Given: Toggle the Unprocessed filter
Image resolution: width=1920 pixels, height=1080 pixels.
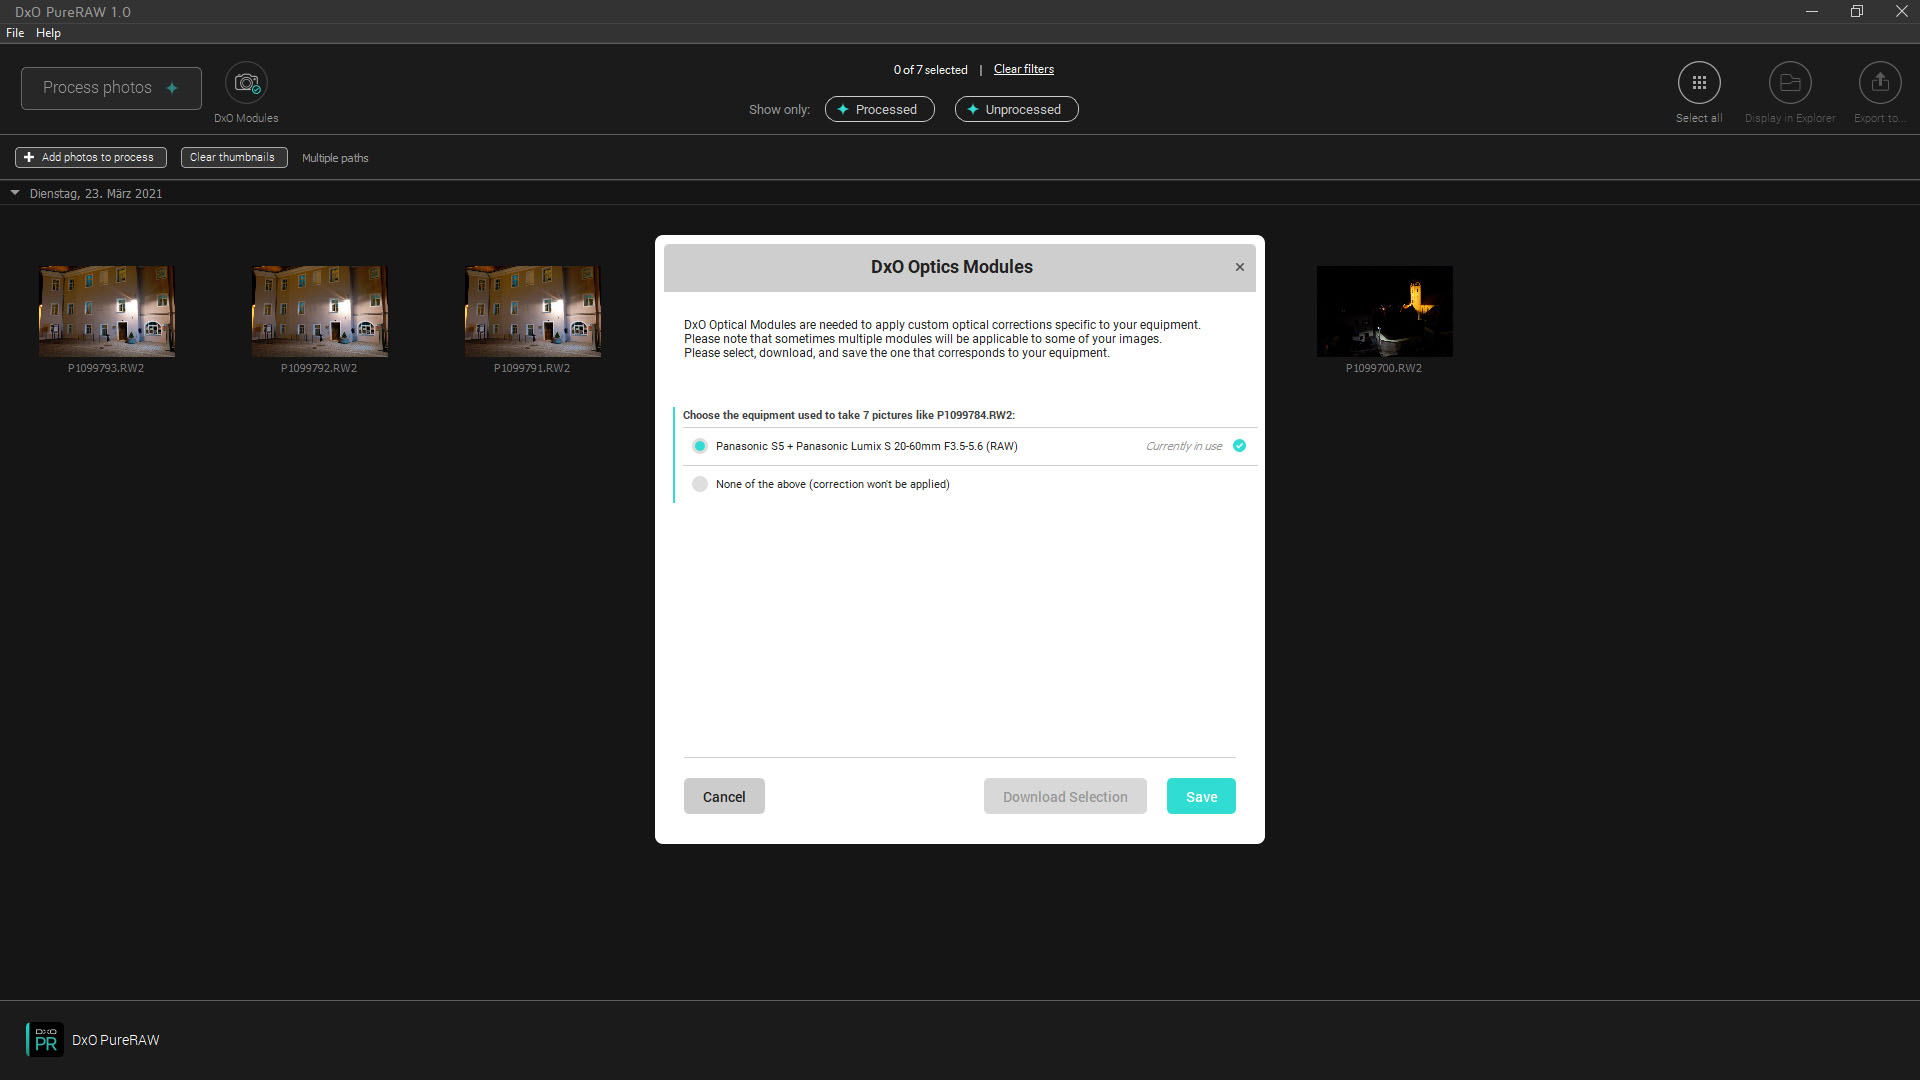Looking at the screenshot, I should (x=1017, y=109).
